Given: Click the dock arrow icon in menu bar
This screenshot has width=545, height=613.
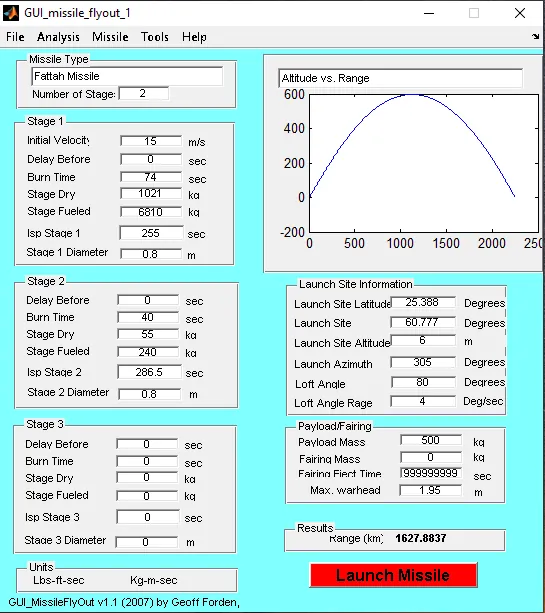Looking at the screenshot, I should click(x=535, y=36).
